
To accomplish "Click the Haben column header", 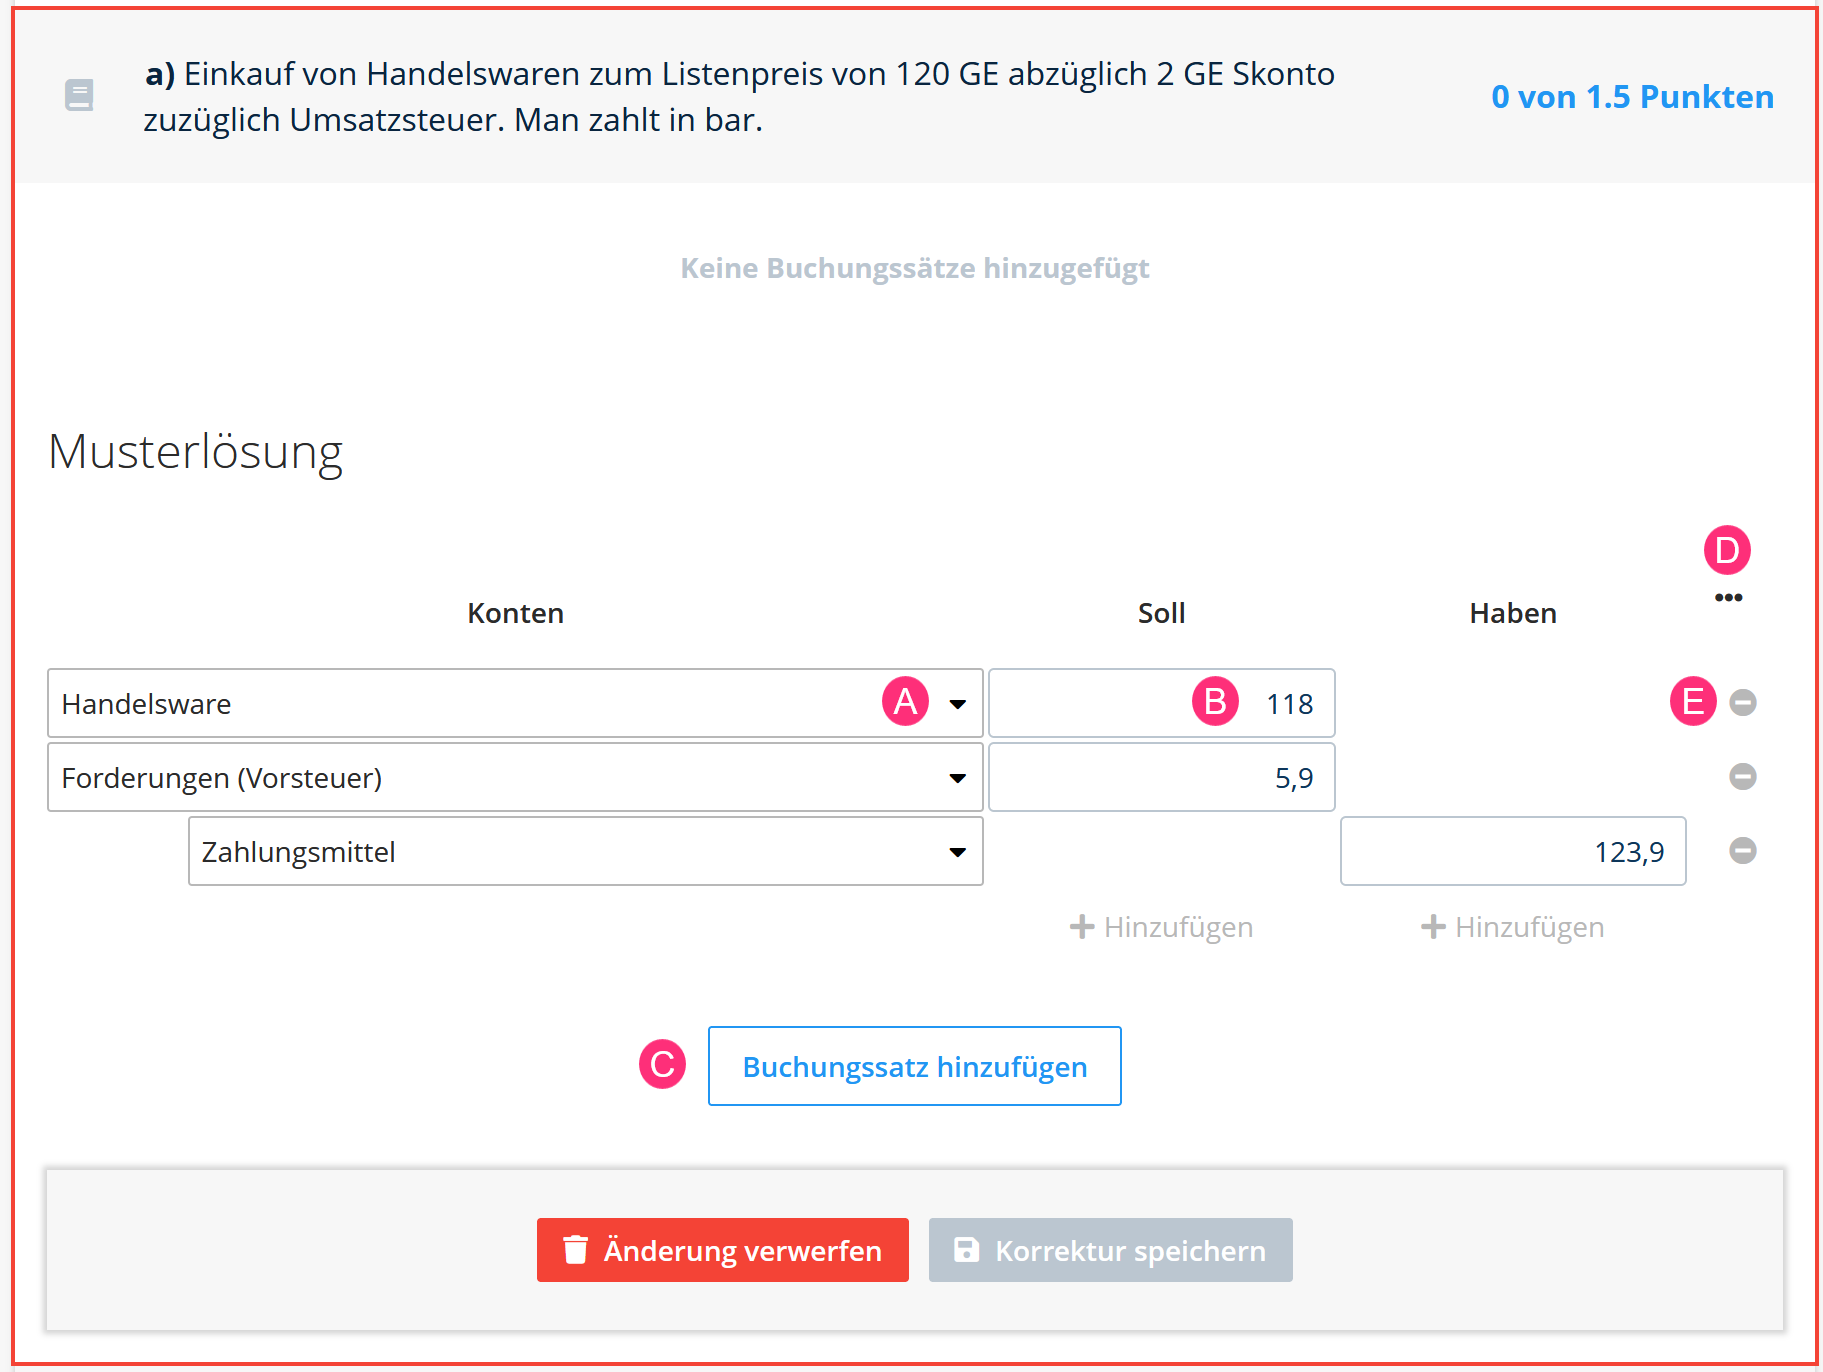I will [1513, 613].
